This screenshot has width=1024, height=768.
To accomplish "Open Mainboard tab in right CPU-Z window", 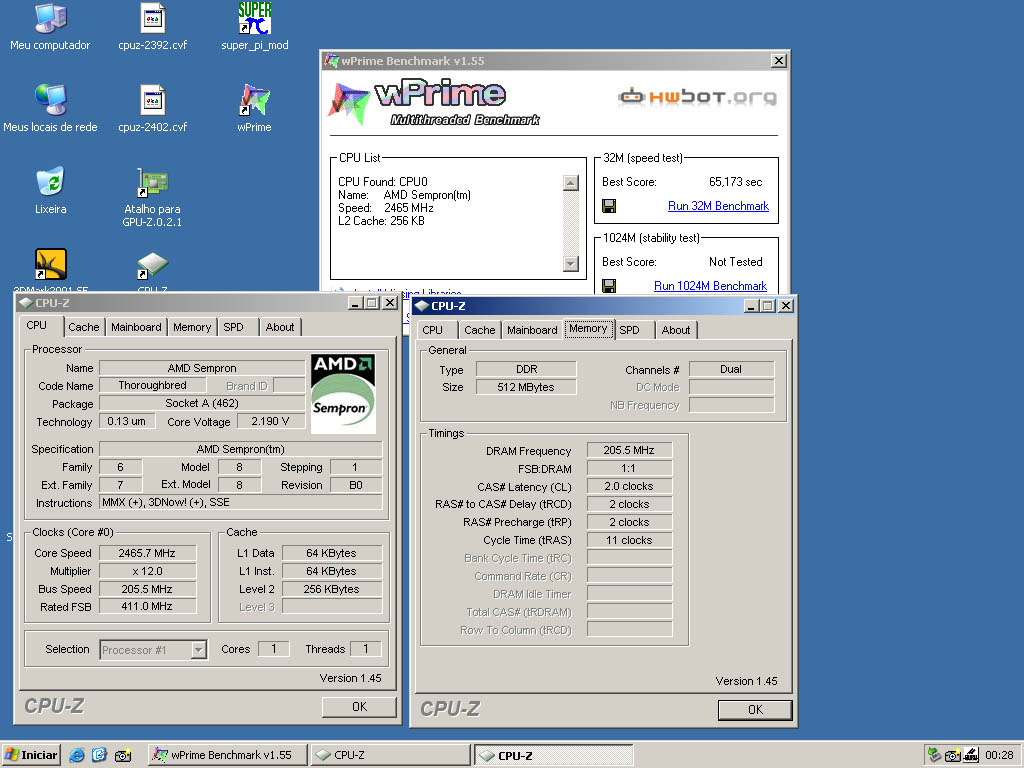I will (x=532, y=330).
